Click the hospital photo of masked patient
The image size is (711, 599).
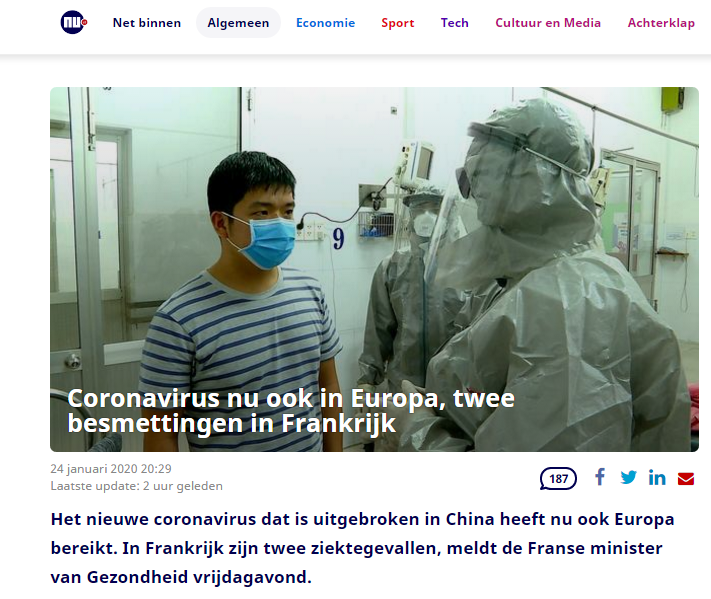pyautogui.click(x=374, y=269)
